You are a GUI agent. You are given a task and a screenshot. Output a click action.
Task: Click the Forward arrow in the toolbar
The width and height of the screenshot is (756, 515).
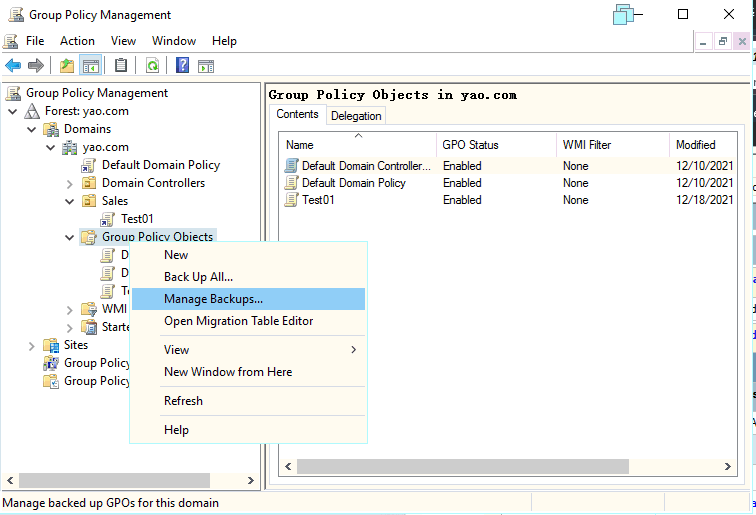(36, 66)
